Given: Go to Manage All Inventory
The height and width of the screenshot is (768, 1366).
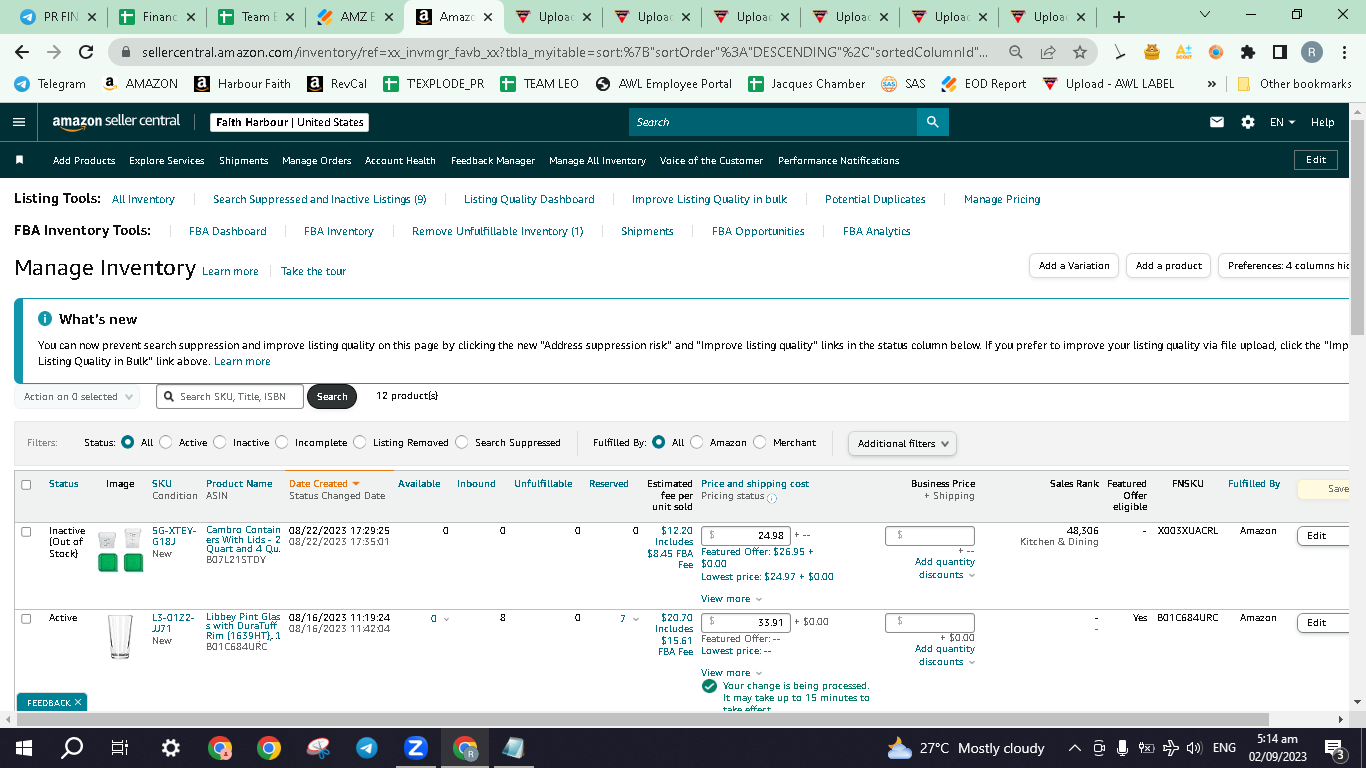Looking at the screenshot, I should pyautogui.click(x=597, y=160).
